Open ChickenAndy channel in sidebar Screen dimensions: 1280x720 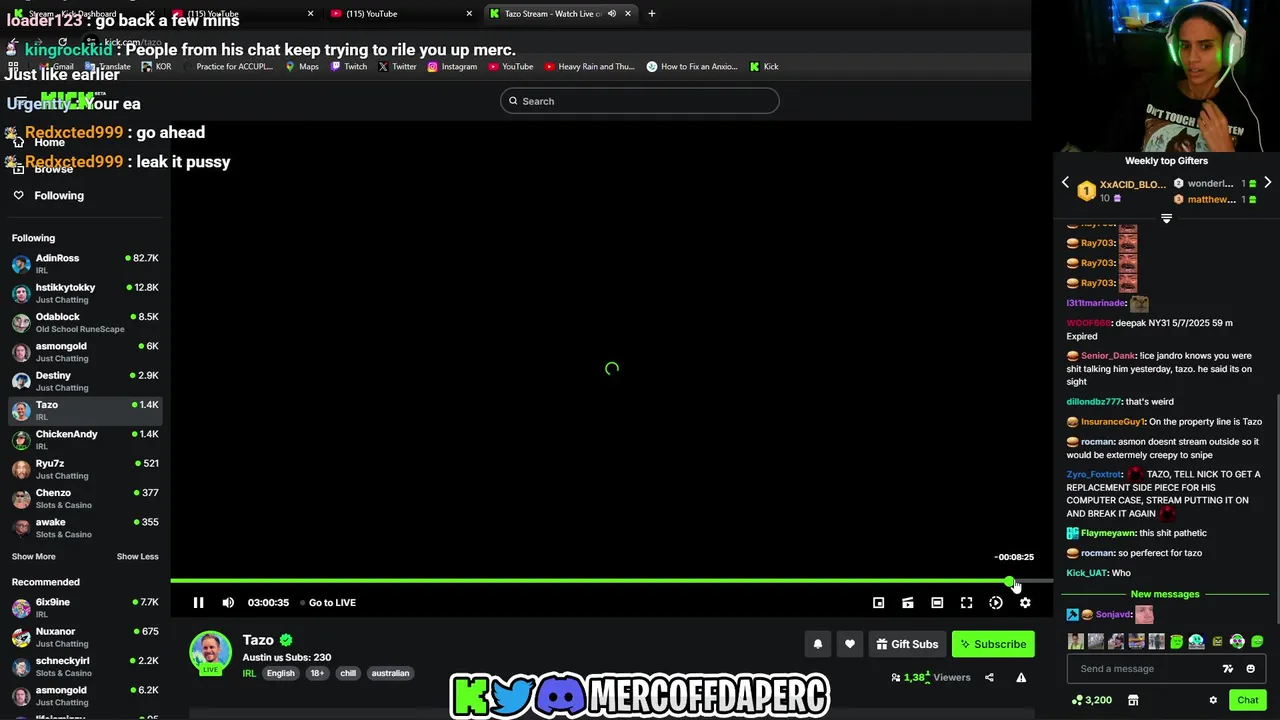coord(85,440)
